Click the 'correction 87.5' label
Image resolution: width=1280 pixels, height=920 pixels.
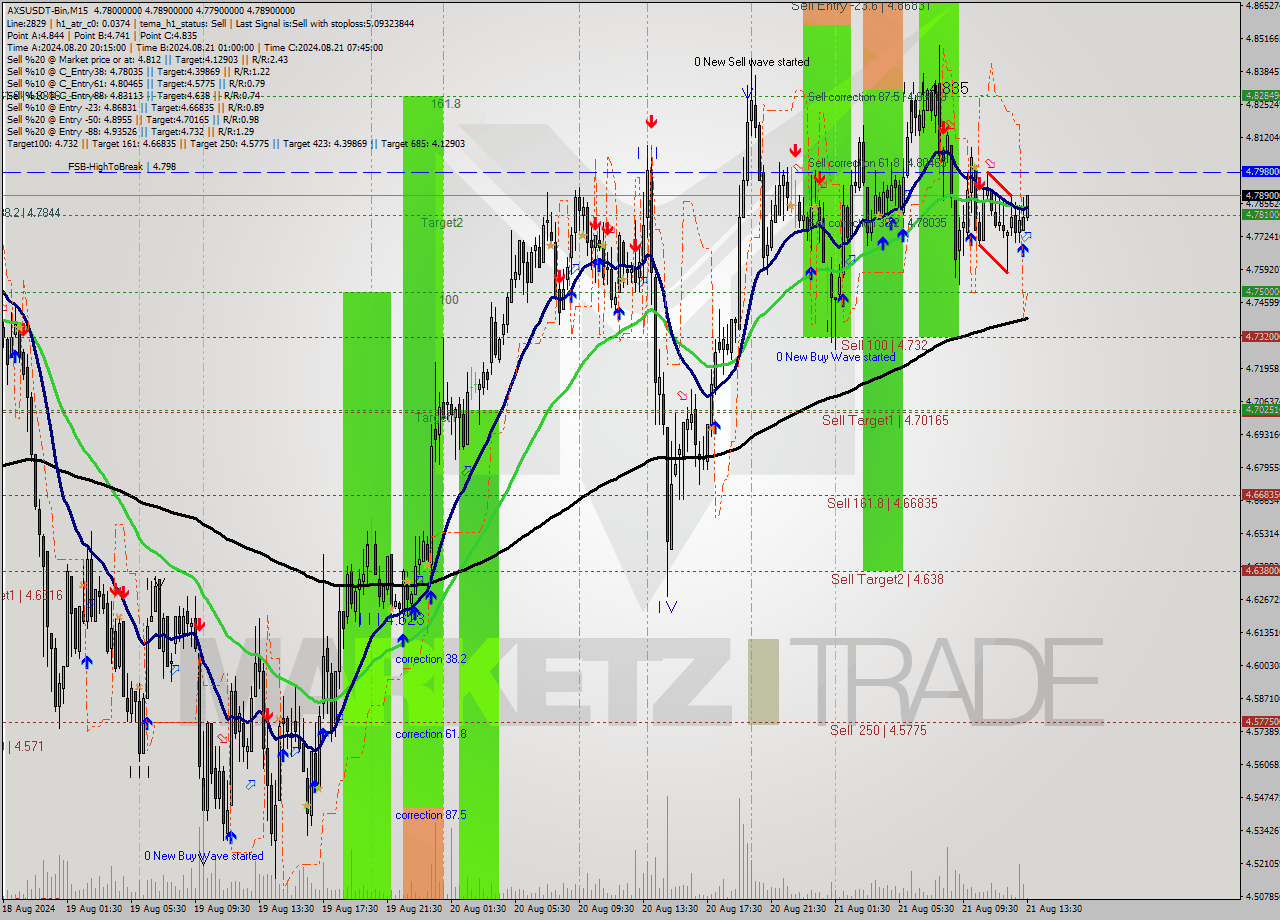[431, 815]
